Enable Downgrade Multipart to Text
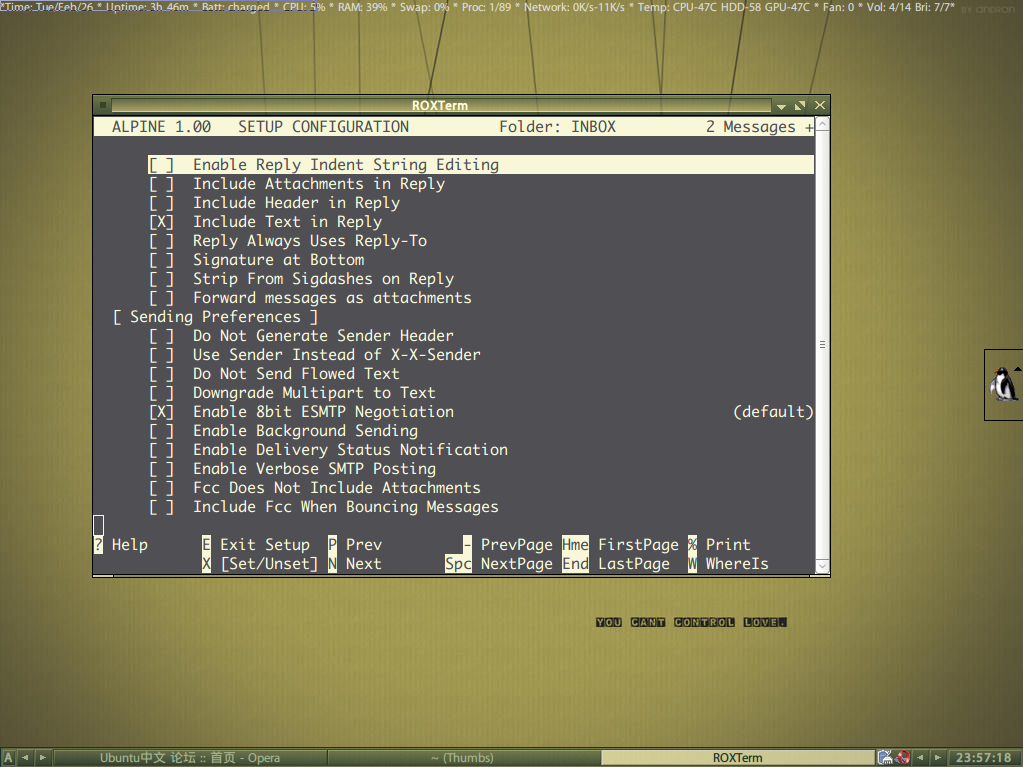 pos(161,393)
